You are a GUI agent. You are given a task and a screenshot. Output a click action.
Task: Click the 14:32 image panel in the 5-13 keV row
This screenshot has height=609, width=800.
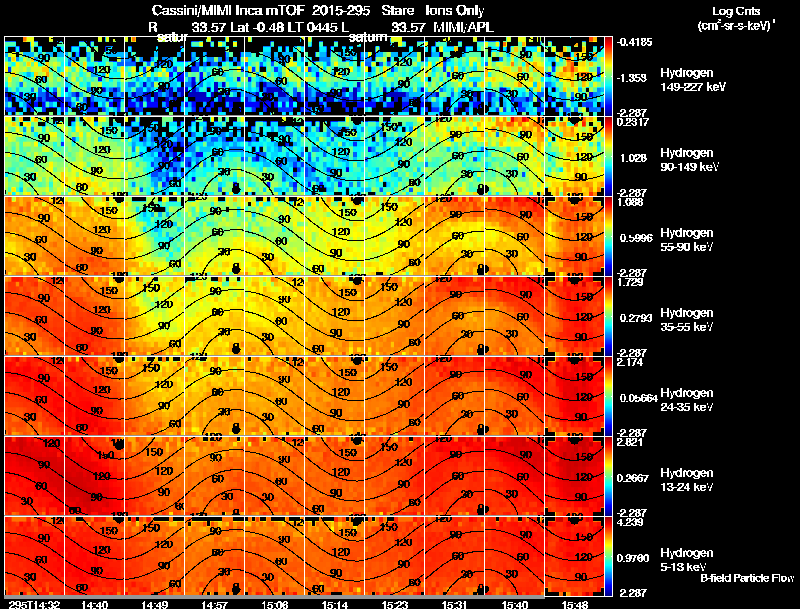[34, 556]
